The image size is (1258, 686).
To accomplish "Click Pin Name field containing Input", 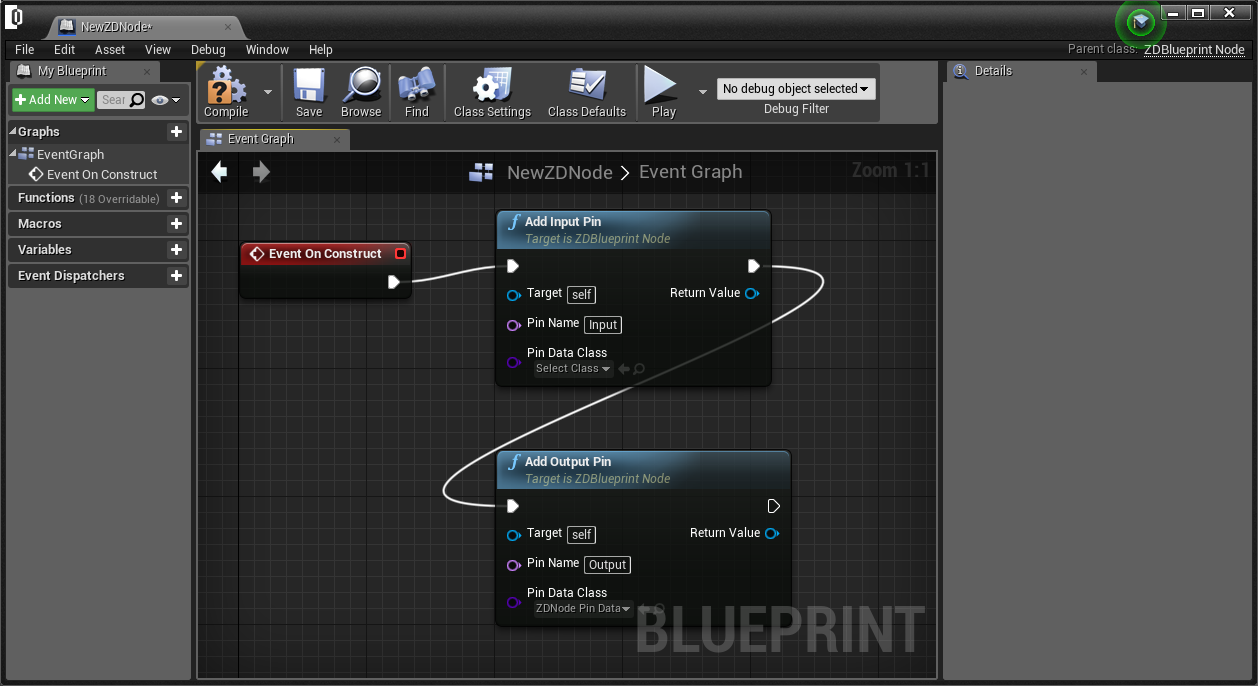I will pyautogui.click(x=603, y=325).
